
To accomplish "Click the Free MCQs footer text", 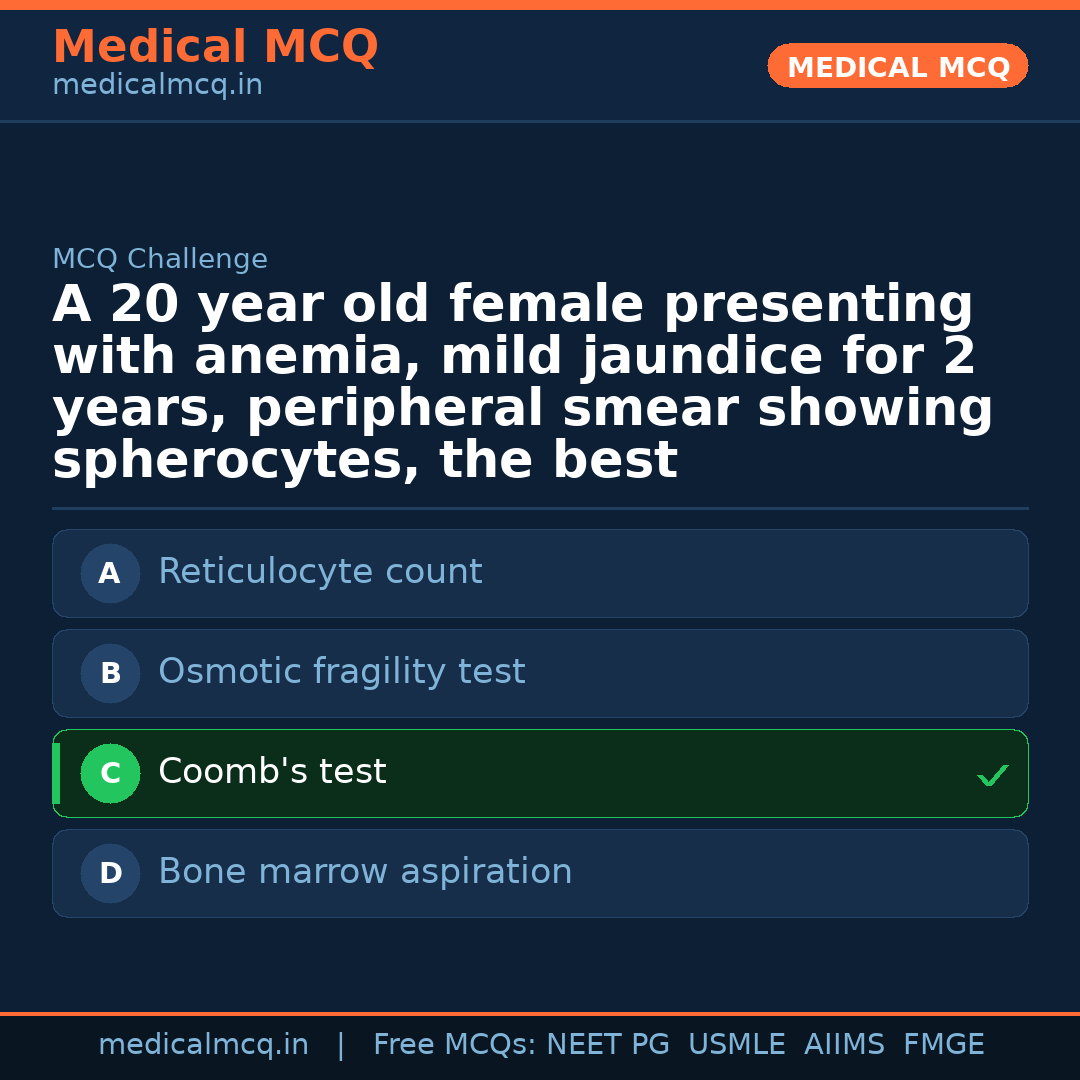I will point(454,1046).
